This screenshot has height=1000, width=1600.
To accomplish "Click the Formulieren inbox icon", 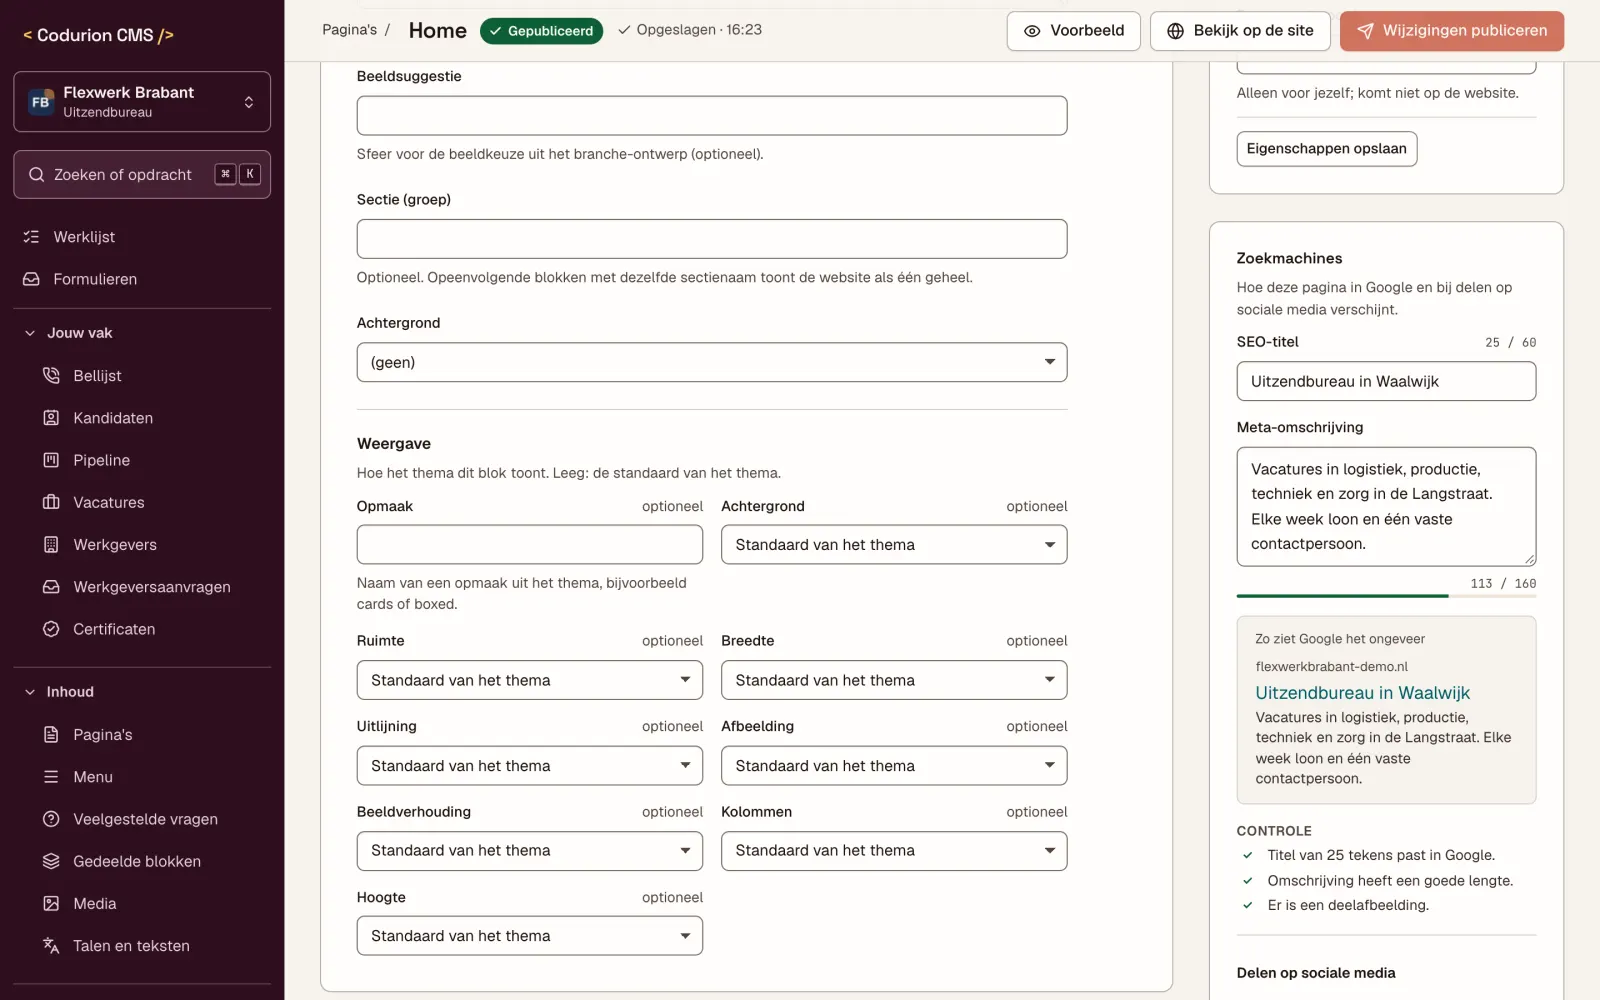I will click(31, 279).
